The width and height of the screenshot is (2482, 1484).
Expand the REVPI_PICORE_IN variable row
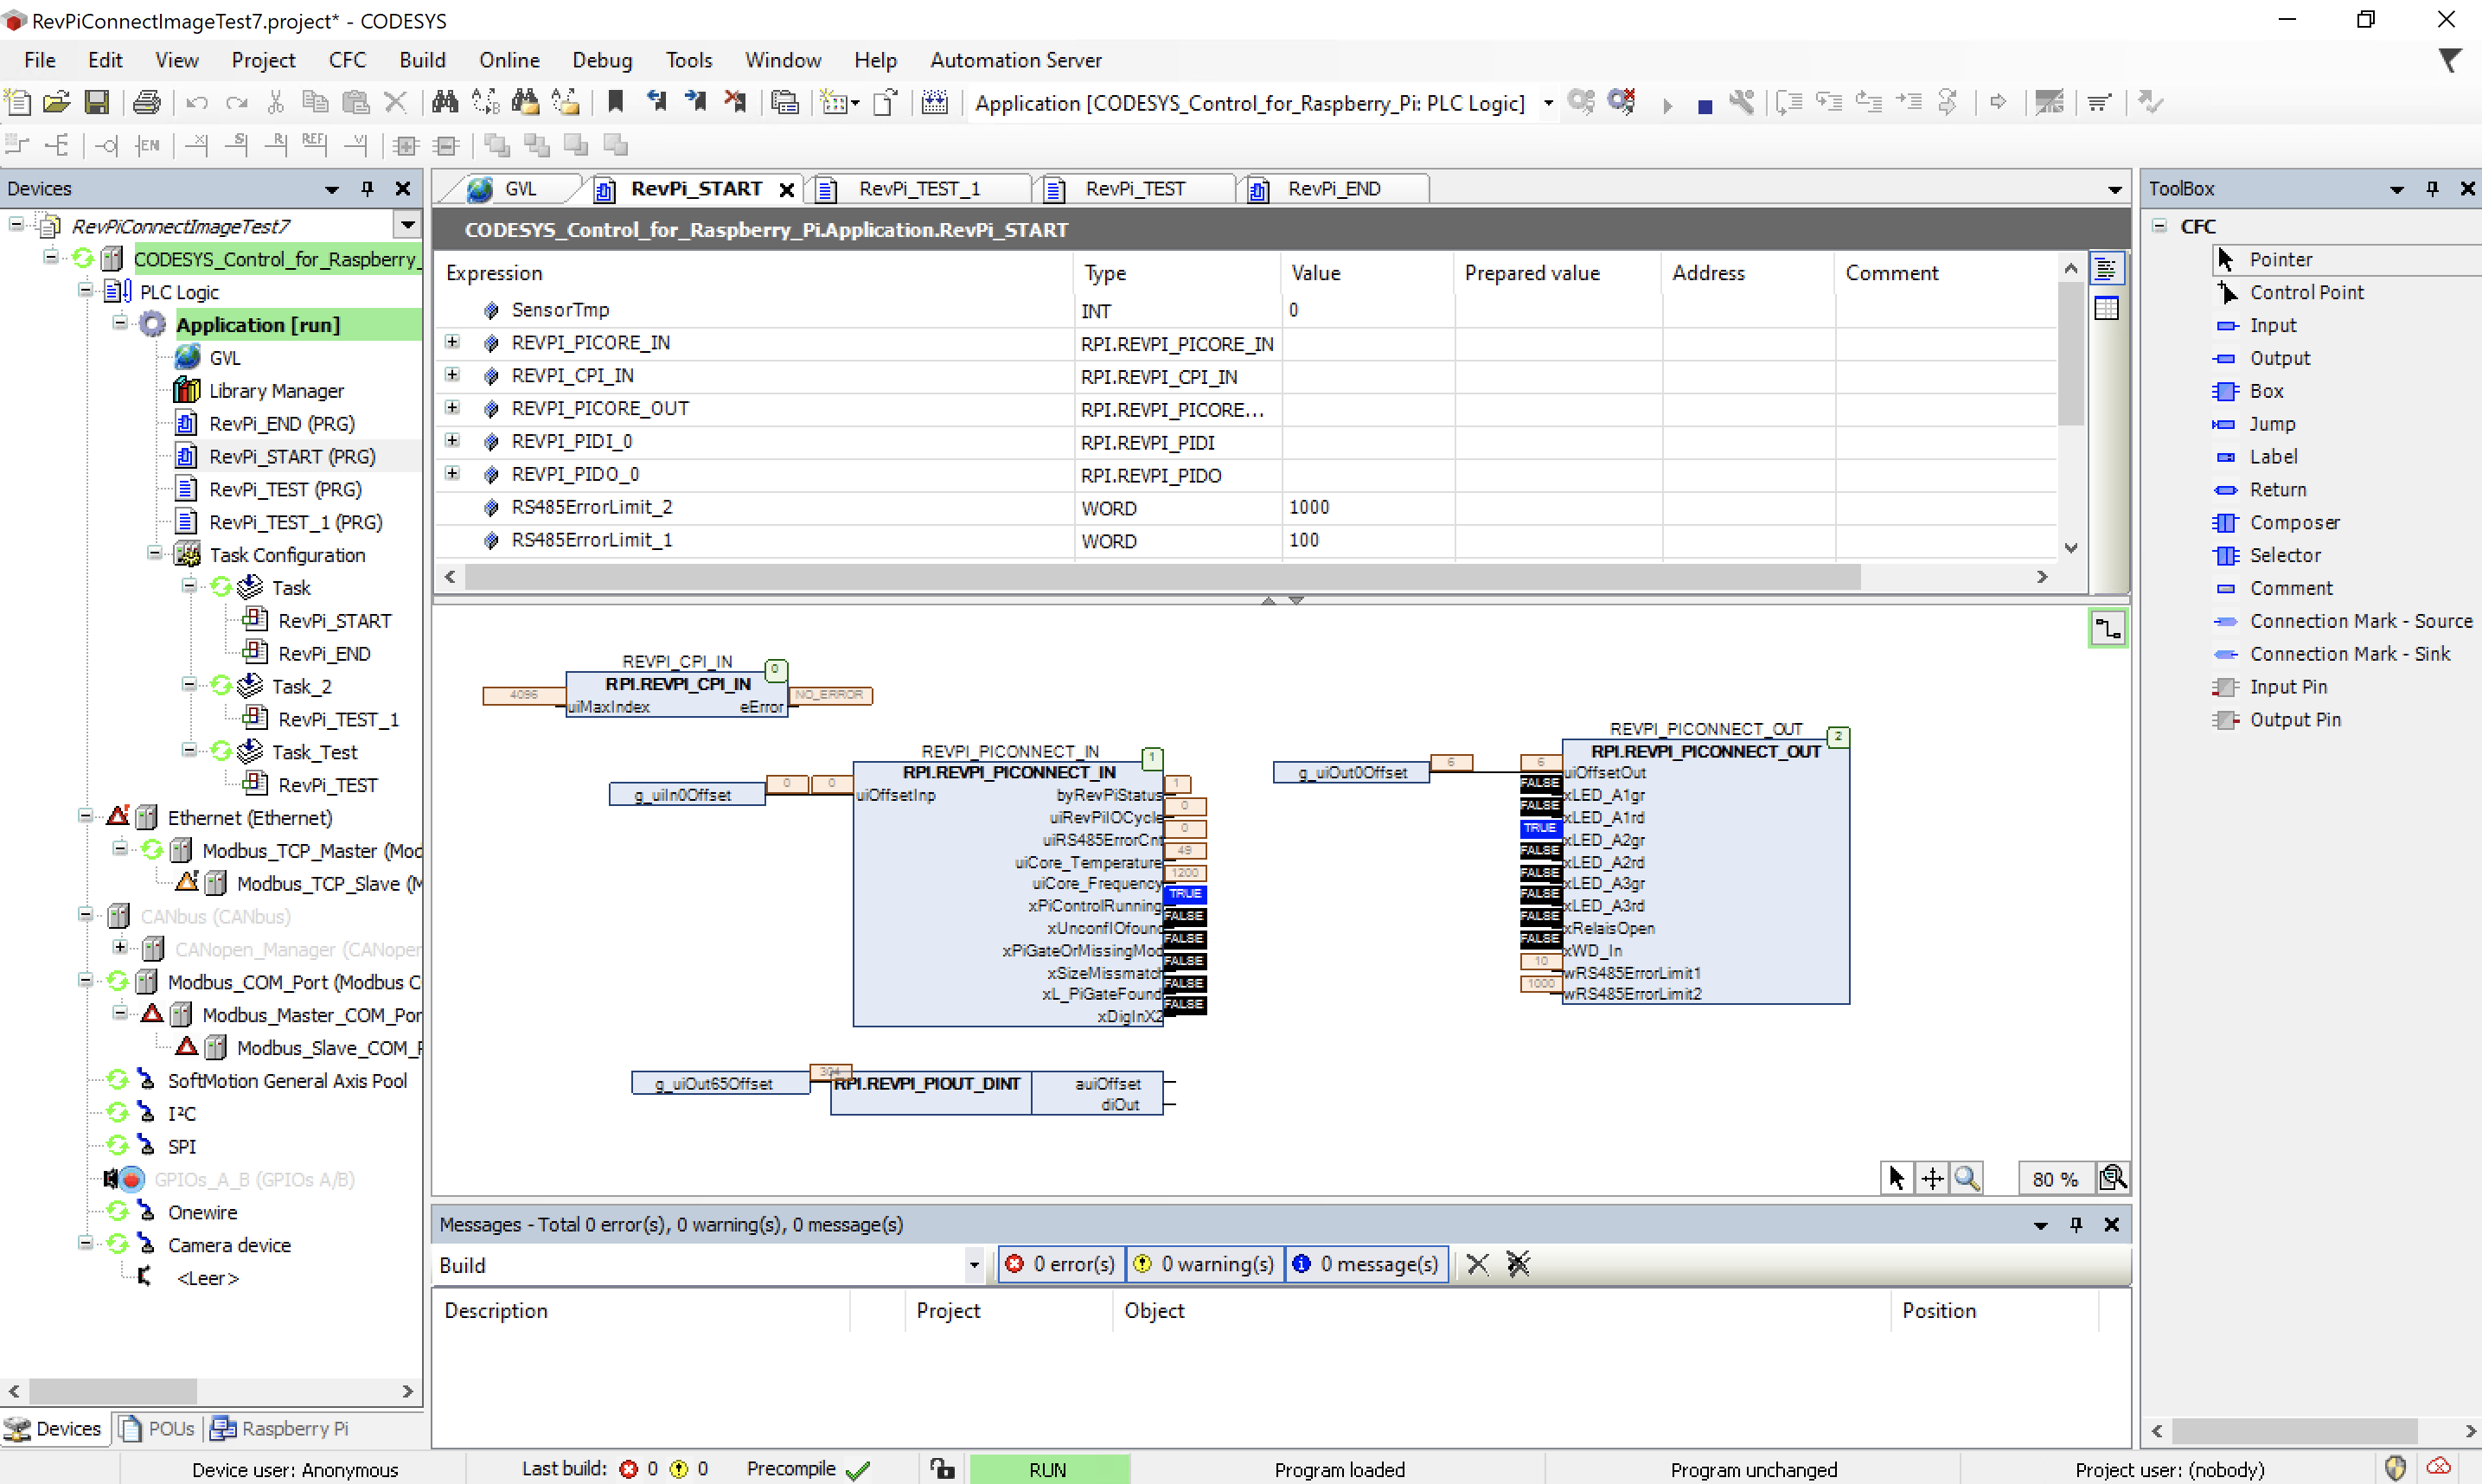tap(452, 342)
